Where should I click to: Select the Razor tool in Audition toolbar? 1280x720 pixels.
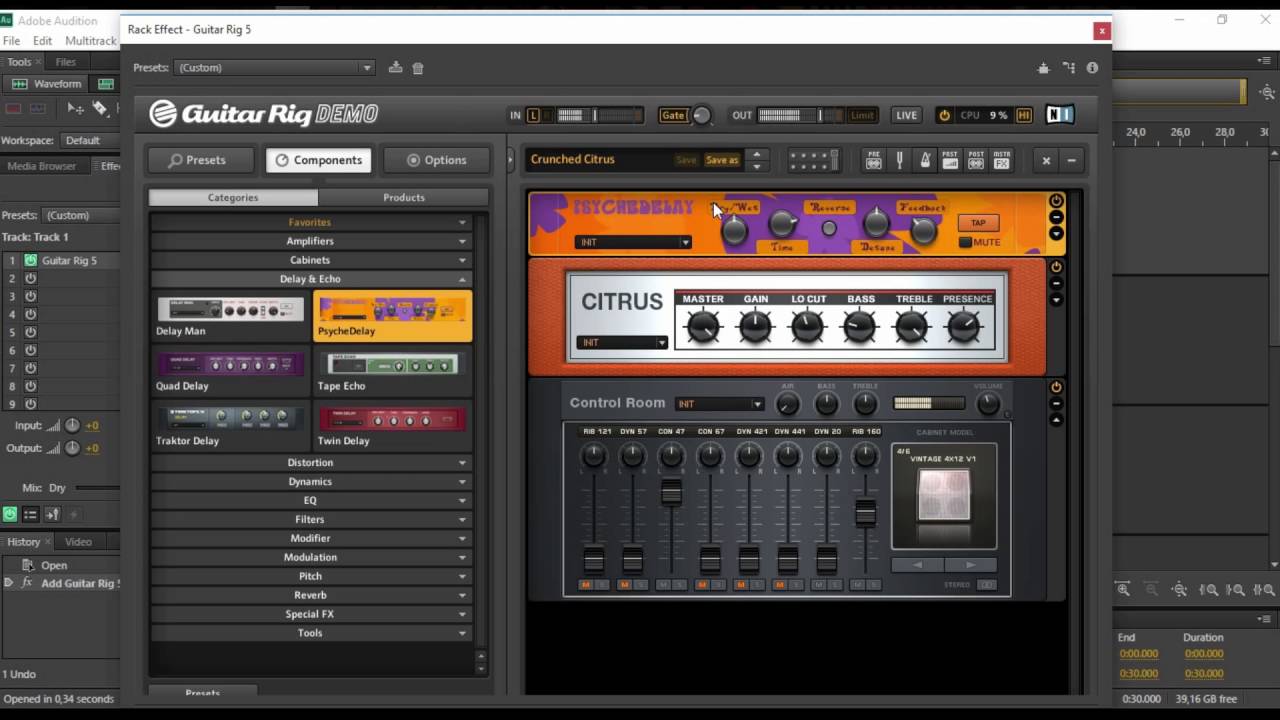click(x=100, y=108)
